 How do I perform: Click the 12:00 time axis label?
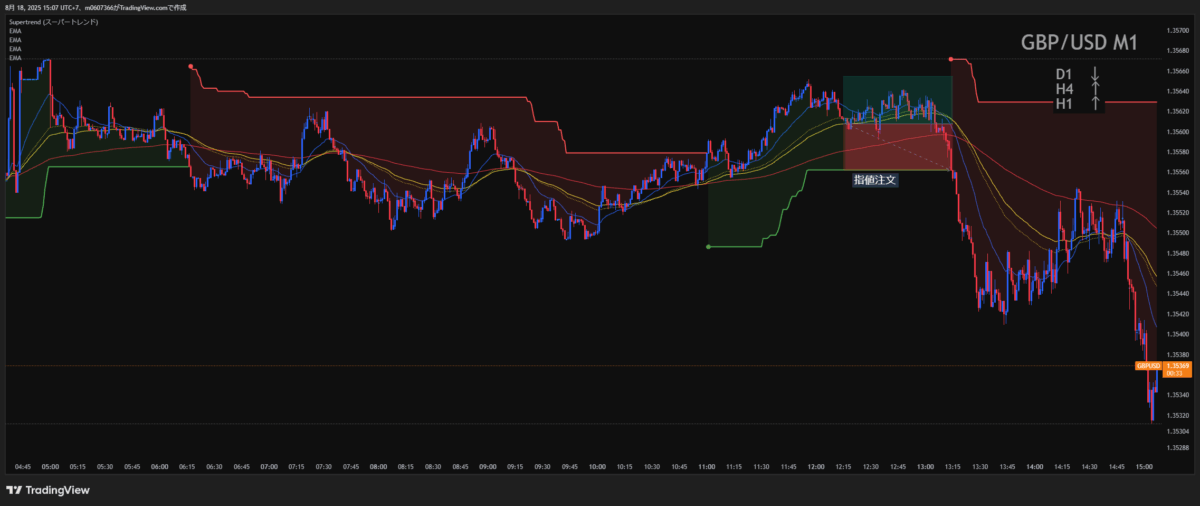816,466
